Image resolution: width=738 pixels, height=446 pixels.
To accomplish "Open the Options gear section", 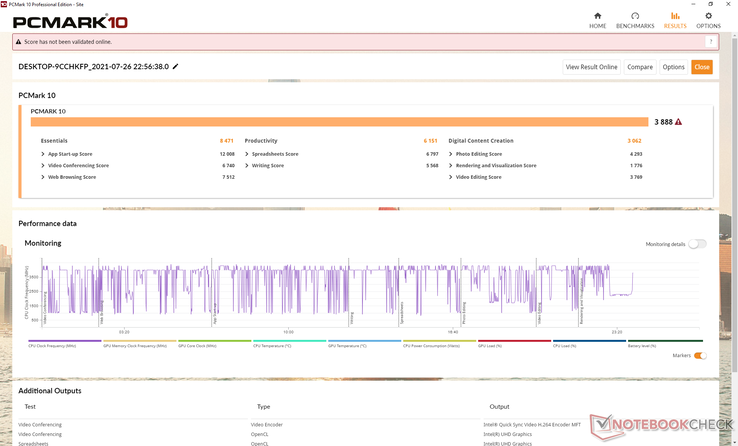I will coord(708,21).
